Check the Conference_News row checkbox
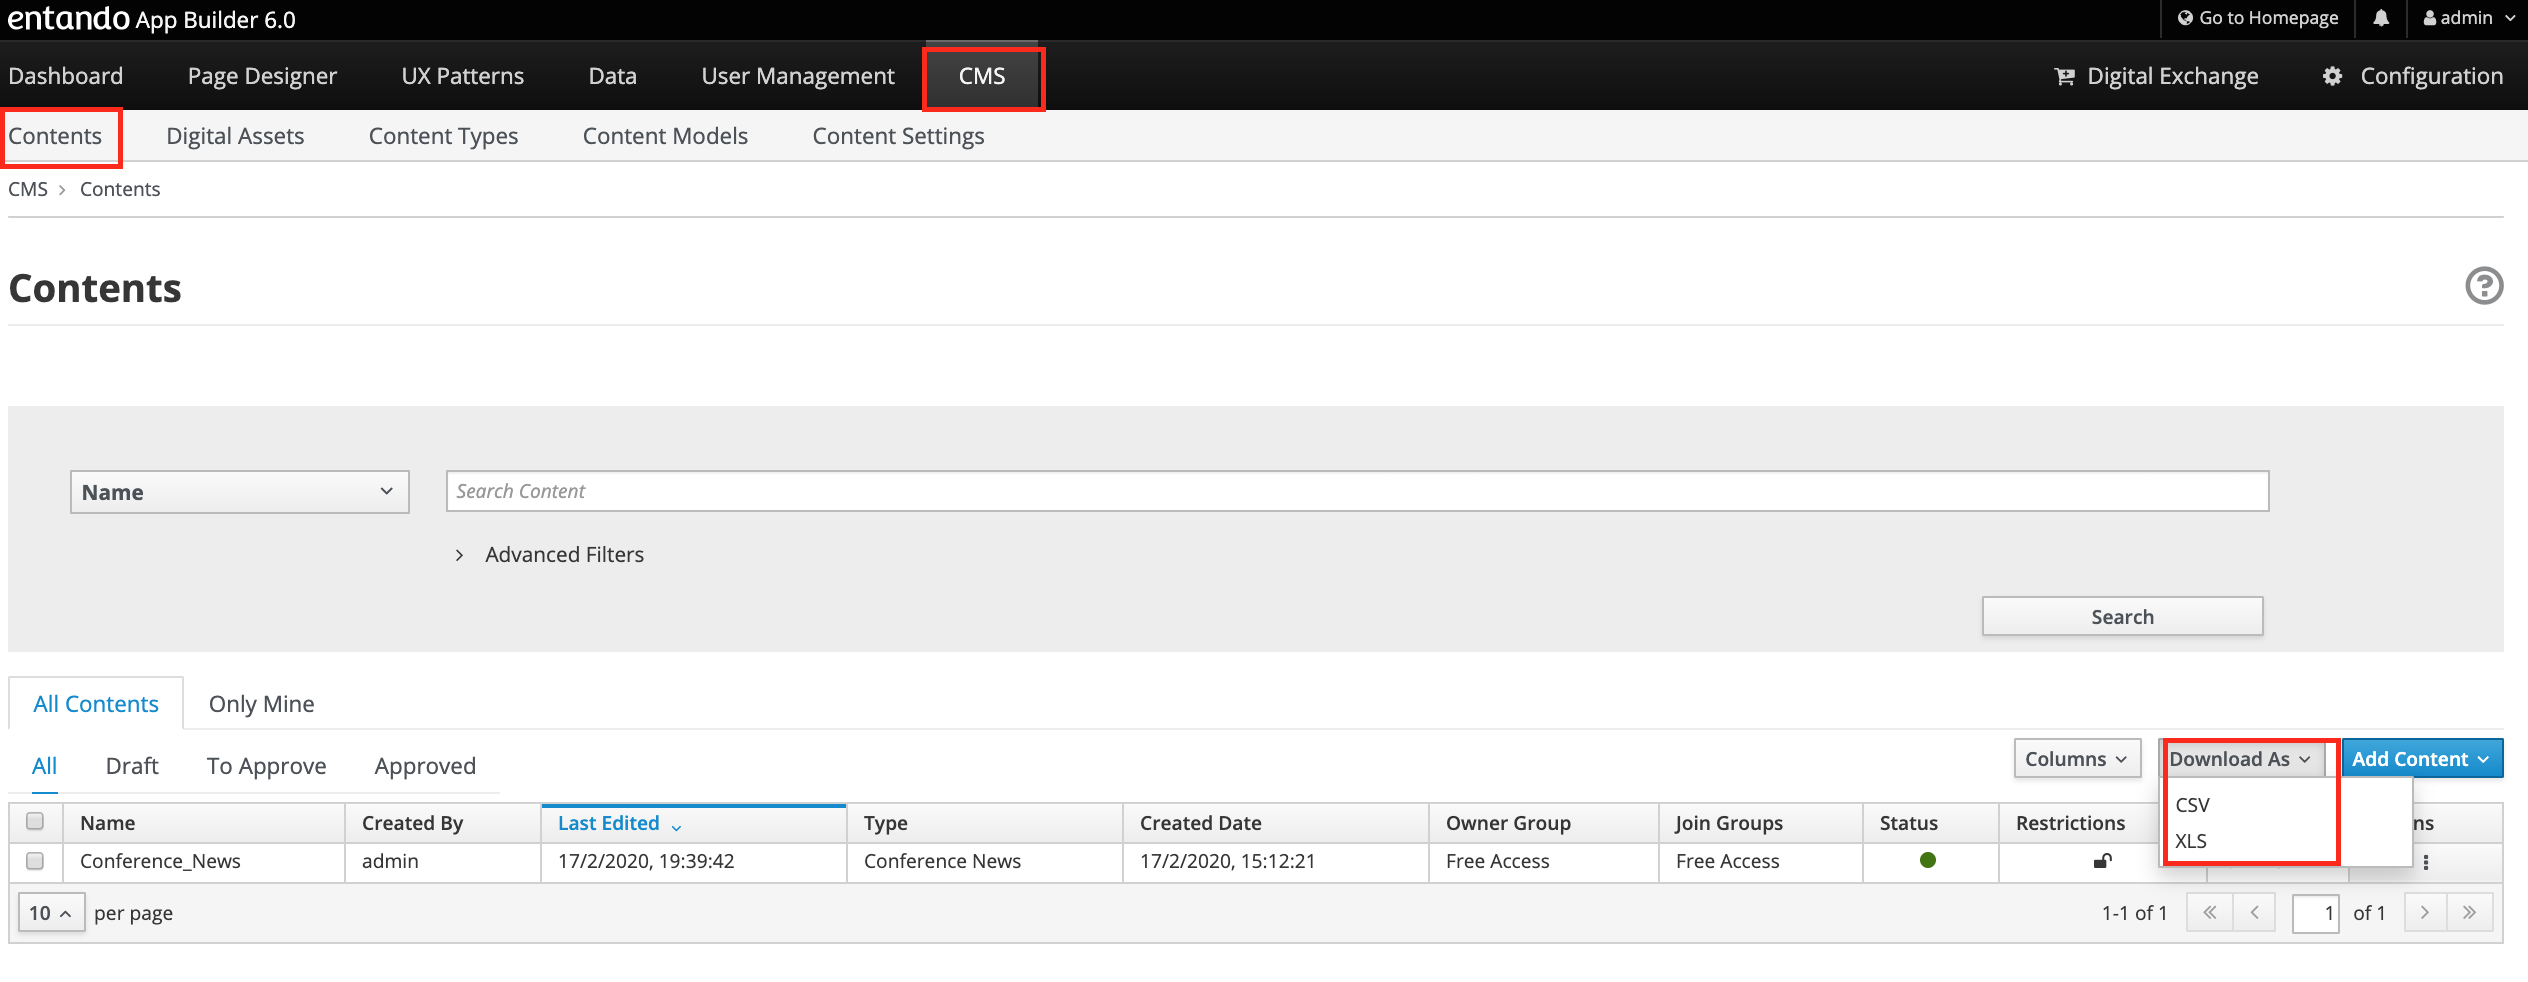The height and width of the screenshot is (982, 2528). pyautogui.click(x=35, y=860)
